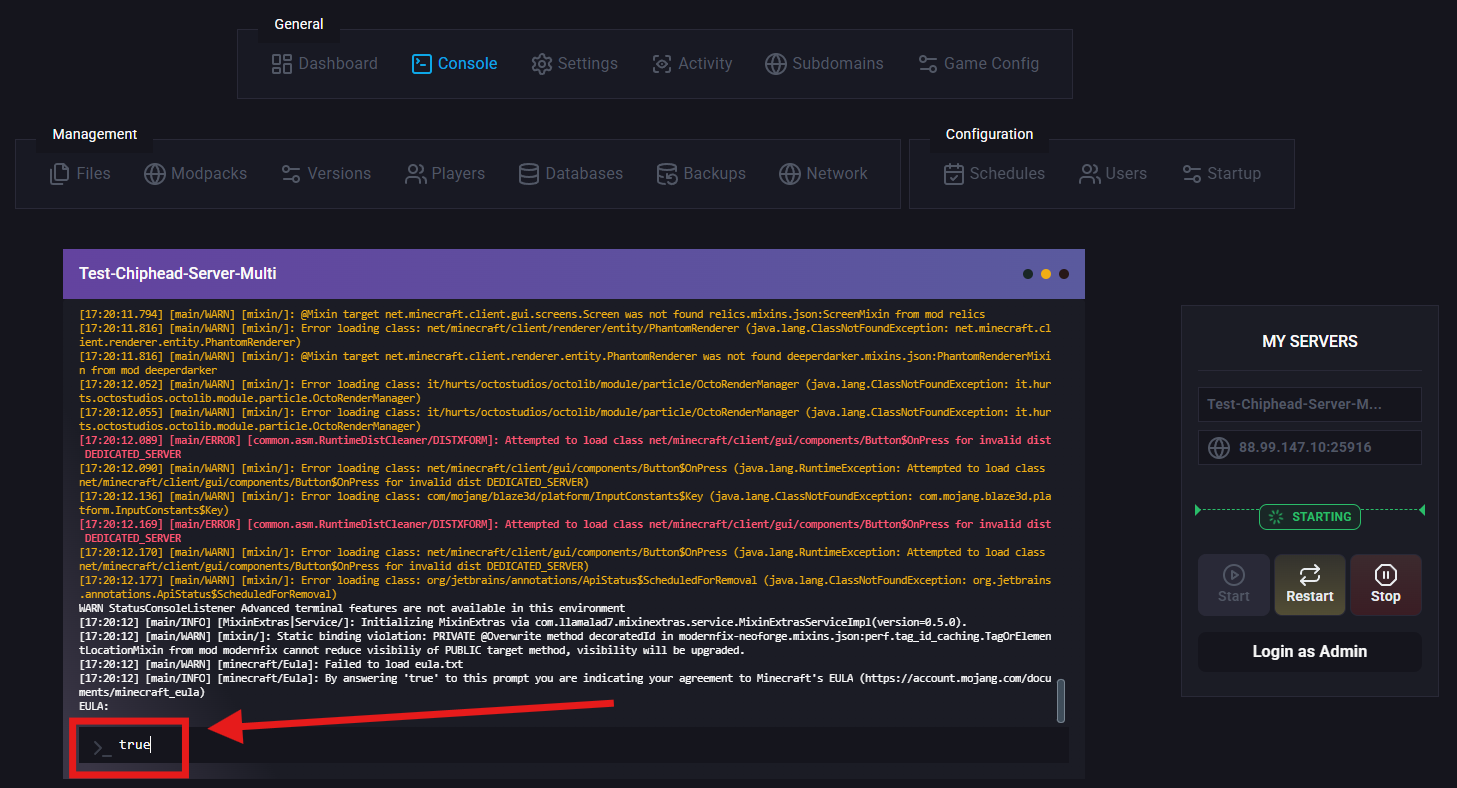Viewport: 1457px width, 788px height.
Task: Go to the Backups page
Action: [701, 174]
